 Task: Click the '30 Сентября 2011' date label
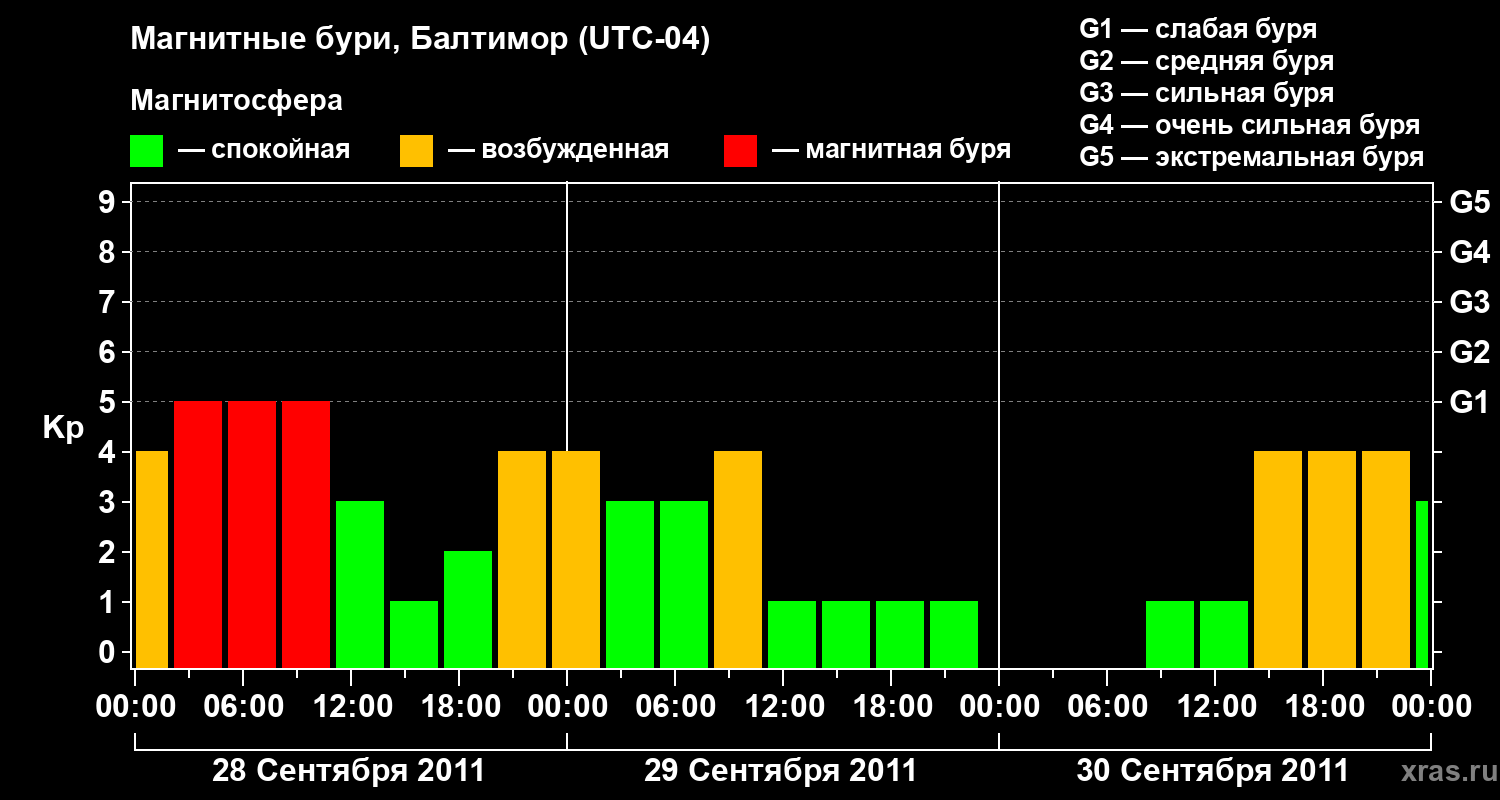[1213, 771]
